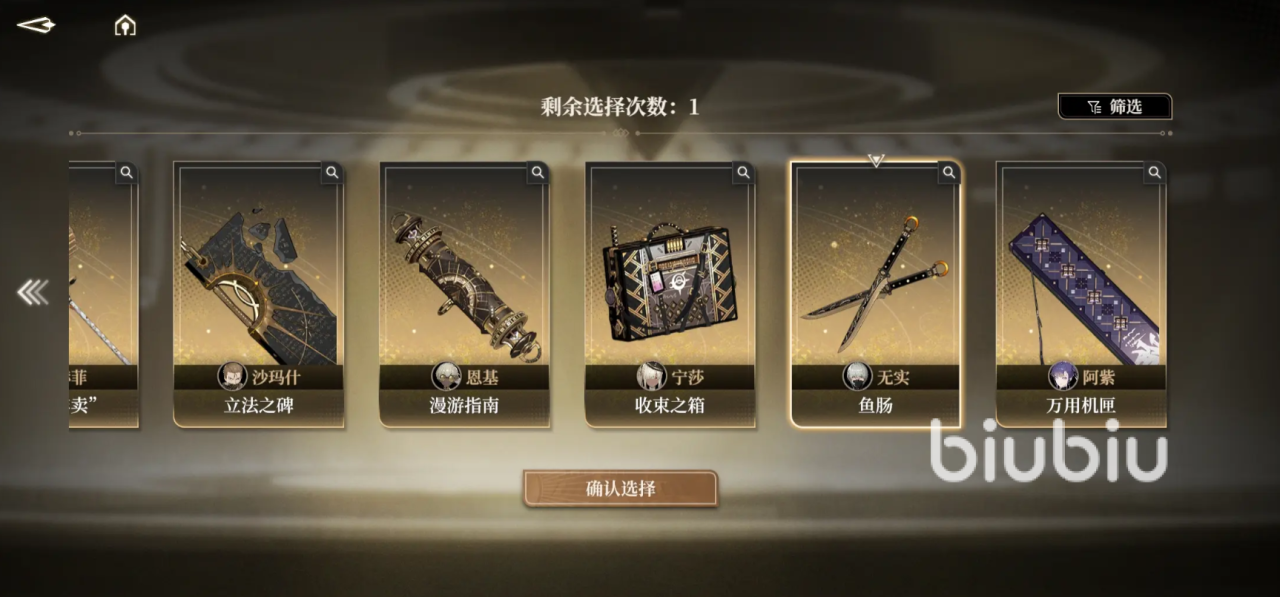Open magnifier preview on 立法之碑 card
Screen dimensions: 1280x597
[332, 172]
